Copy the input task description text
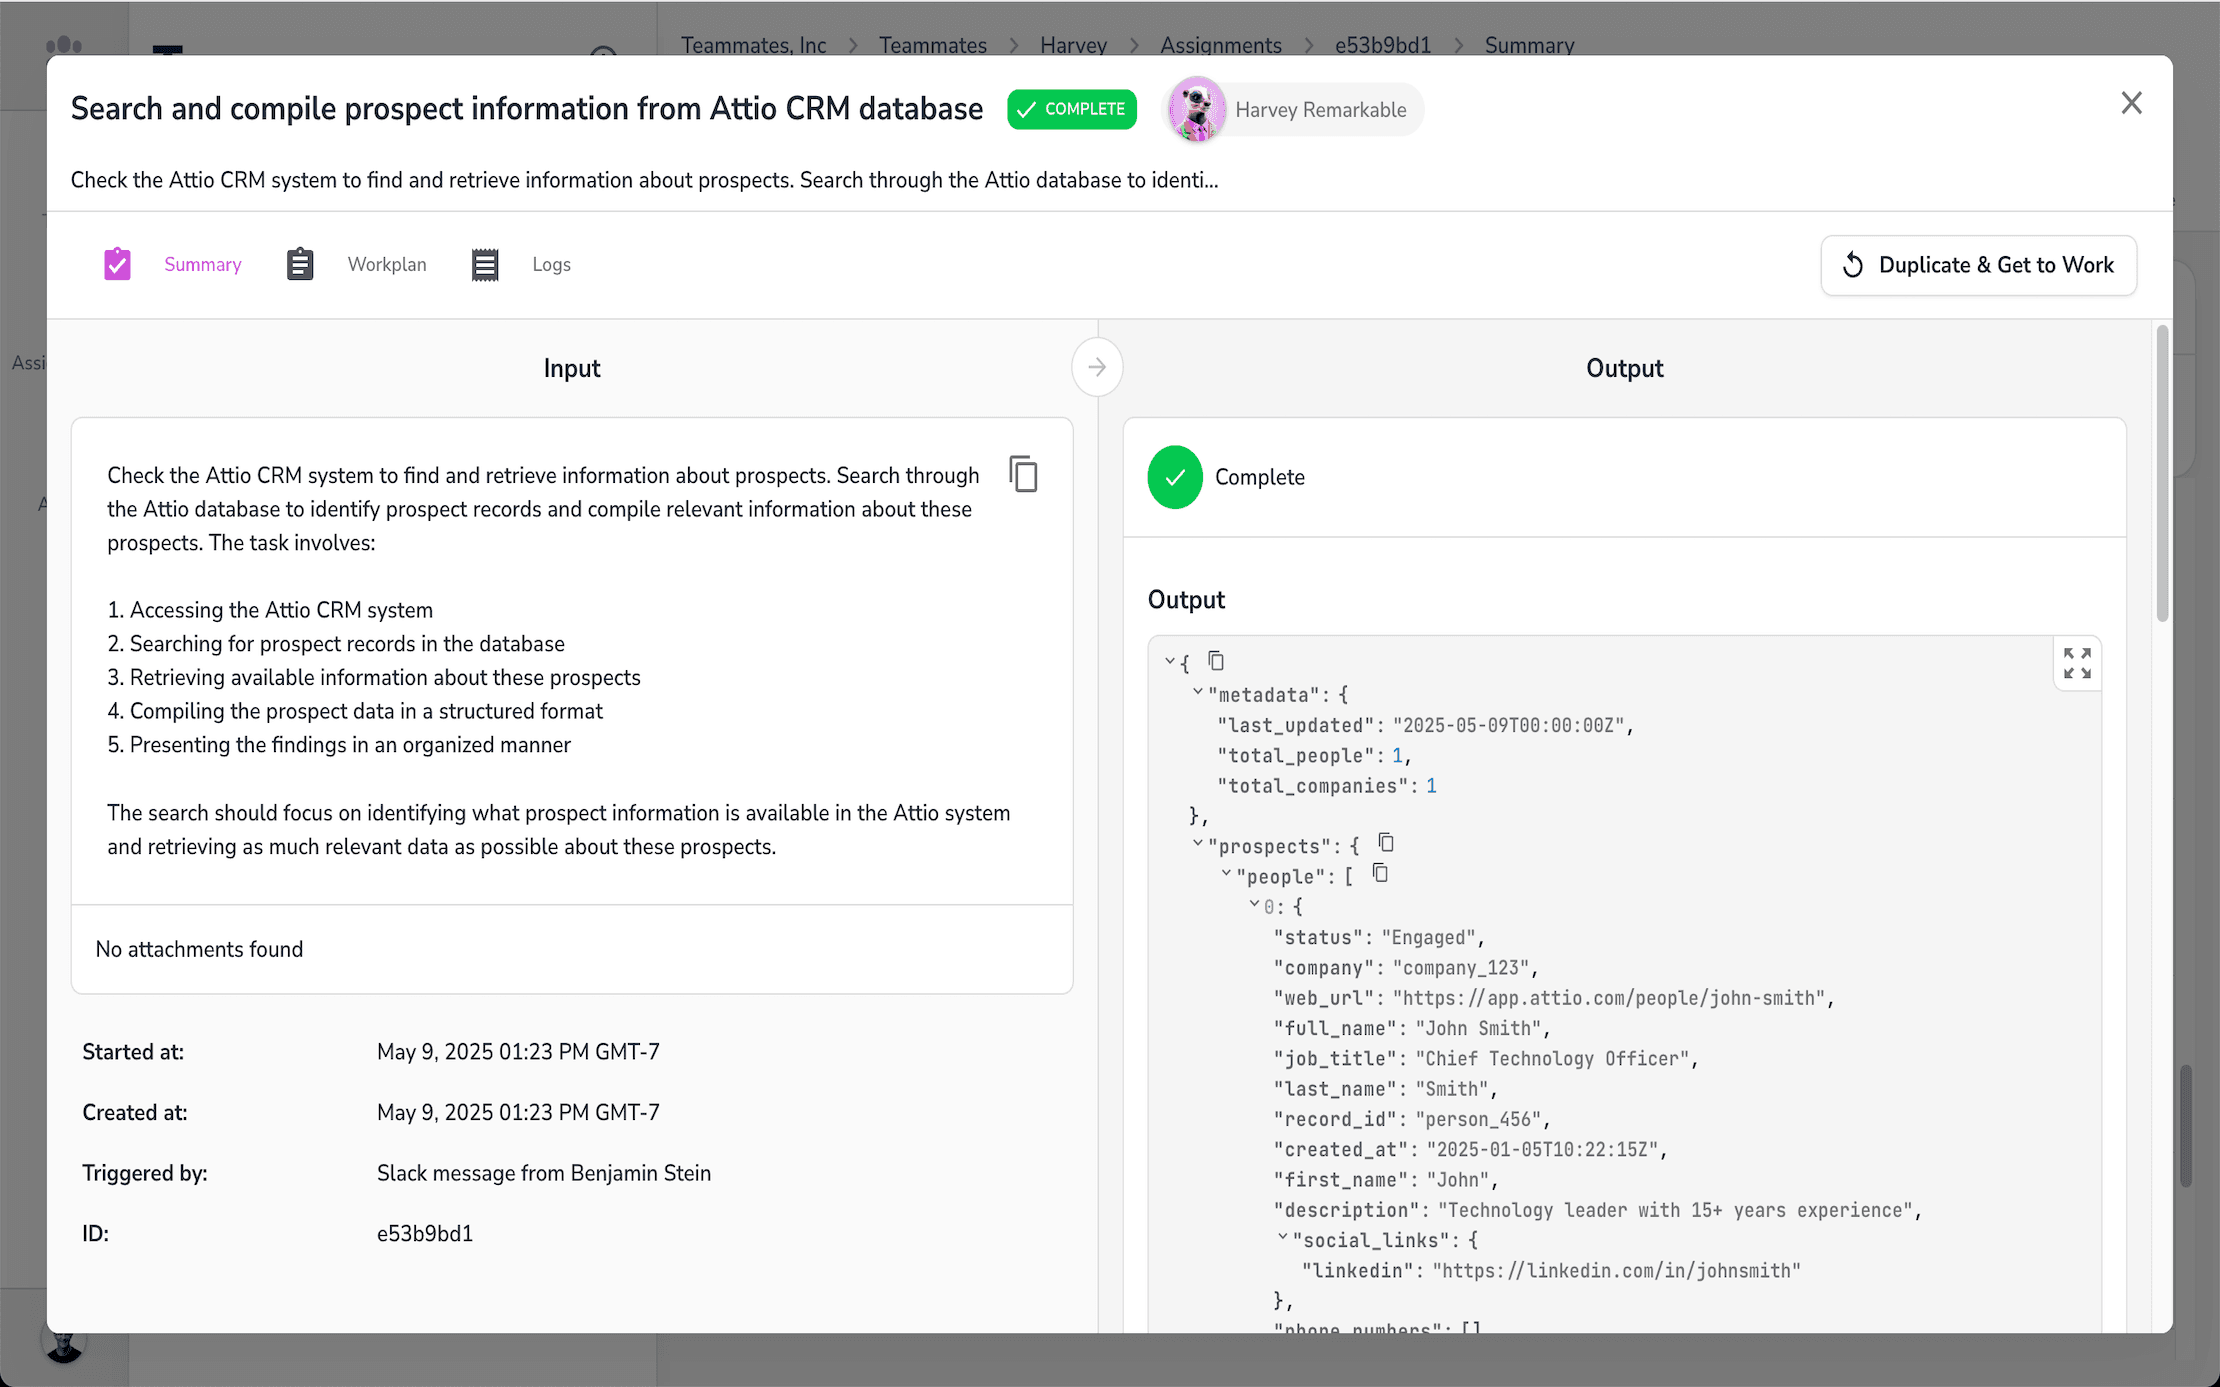The image size is (2220, 1387). (1023, 474)
